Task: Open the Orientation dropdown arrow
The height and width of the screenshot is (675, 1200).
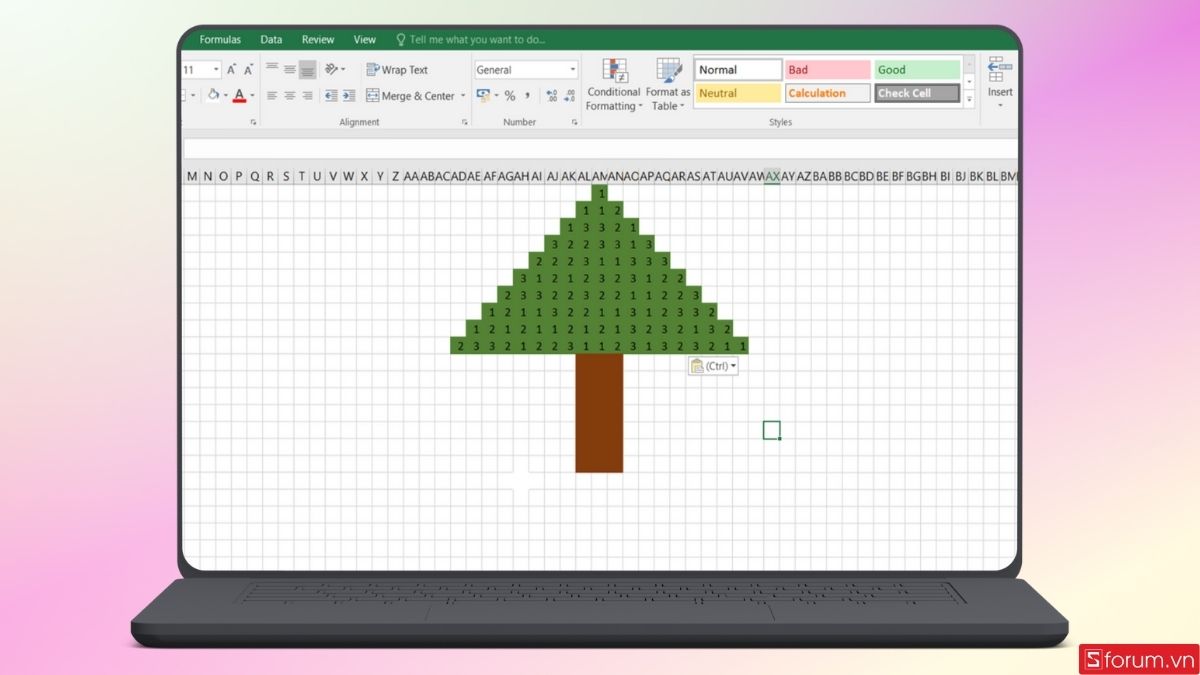Action: (343, 70)
